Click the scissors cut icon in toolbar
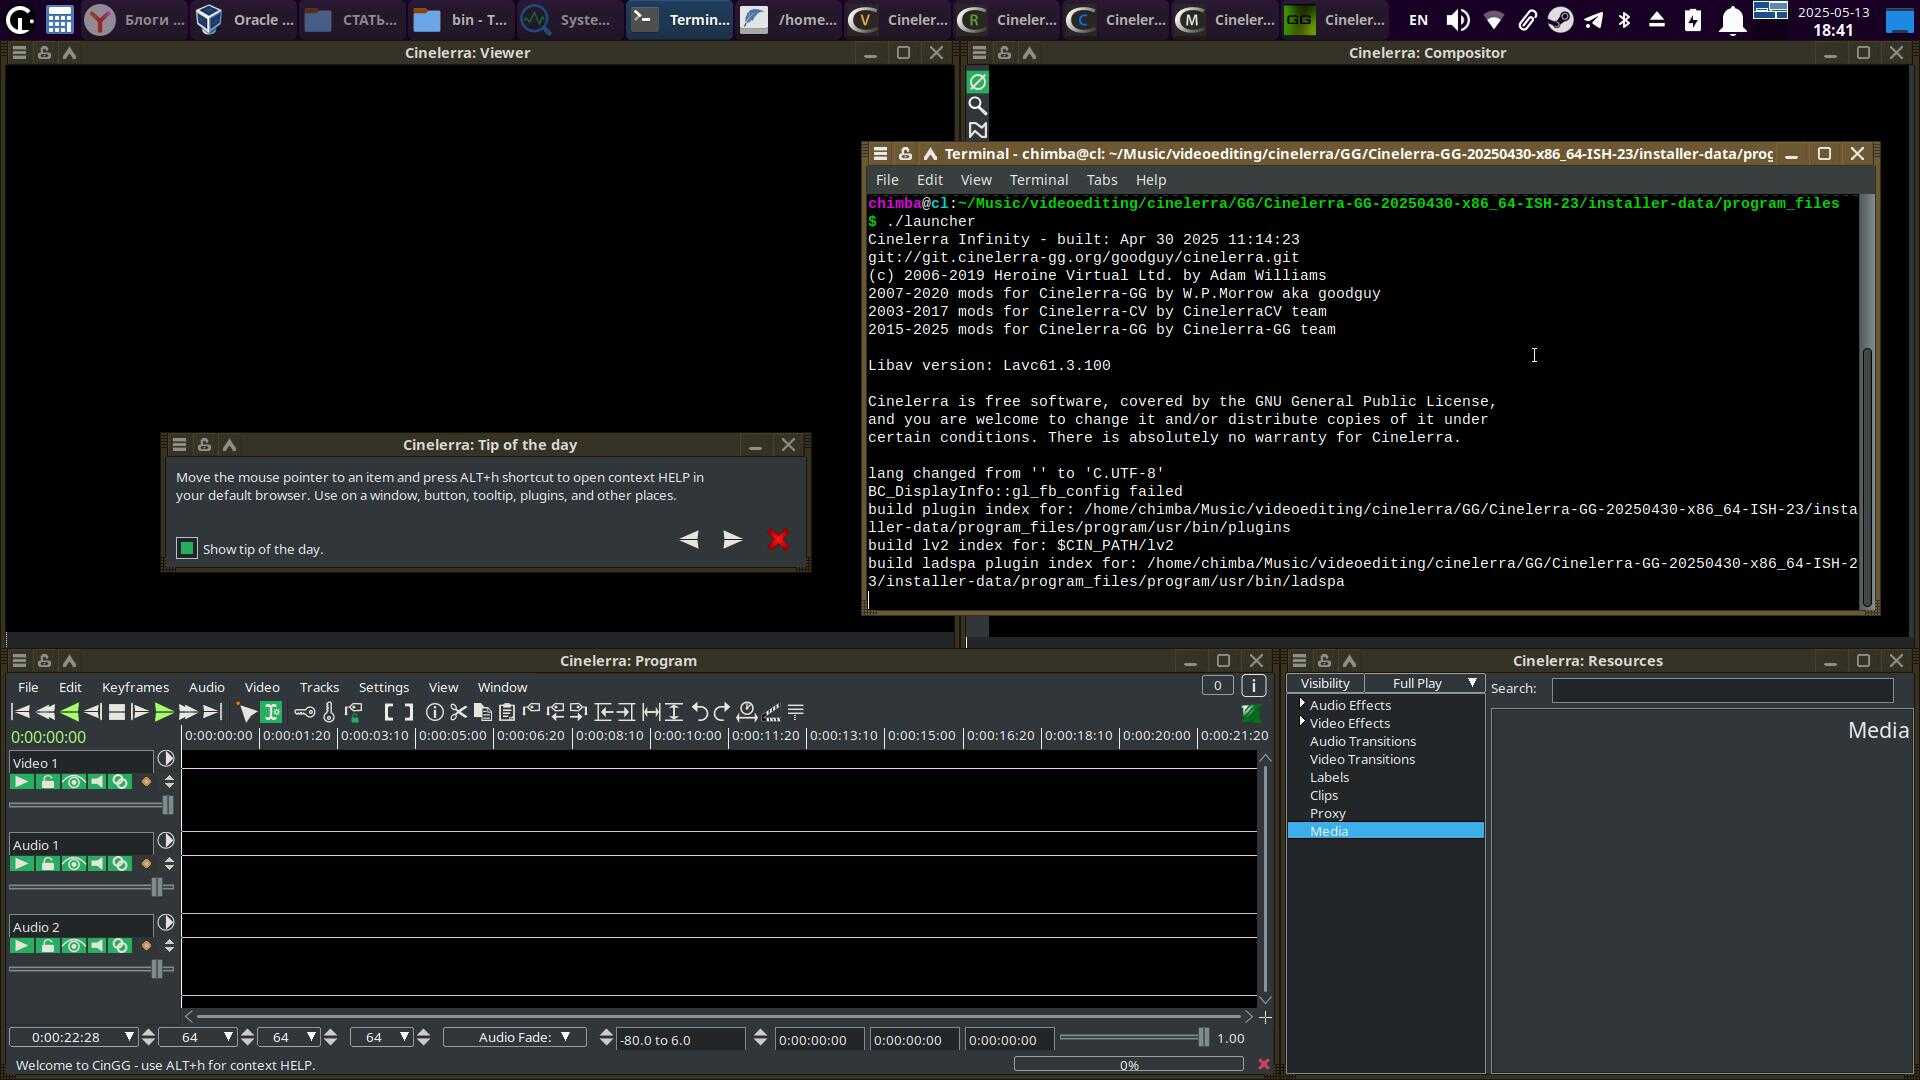This screenshot has width=1920, height=1080. 459,712
